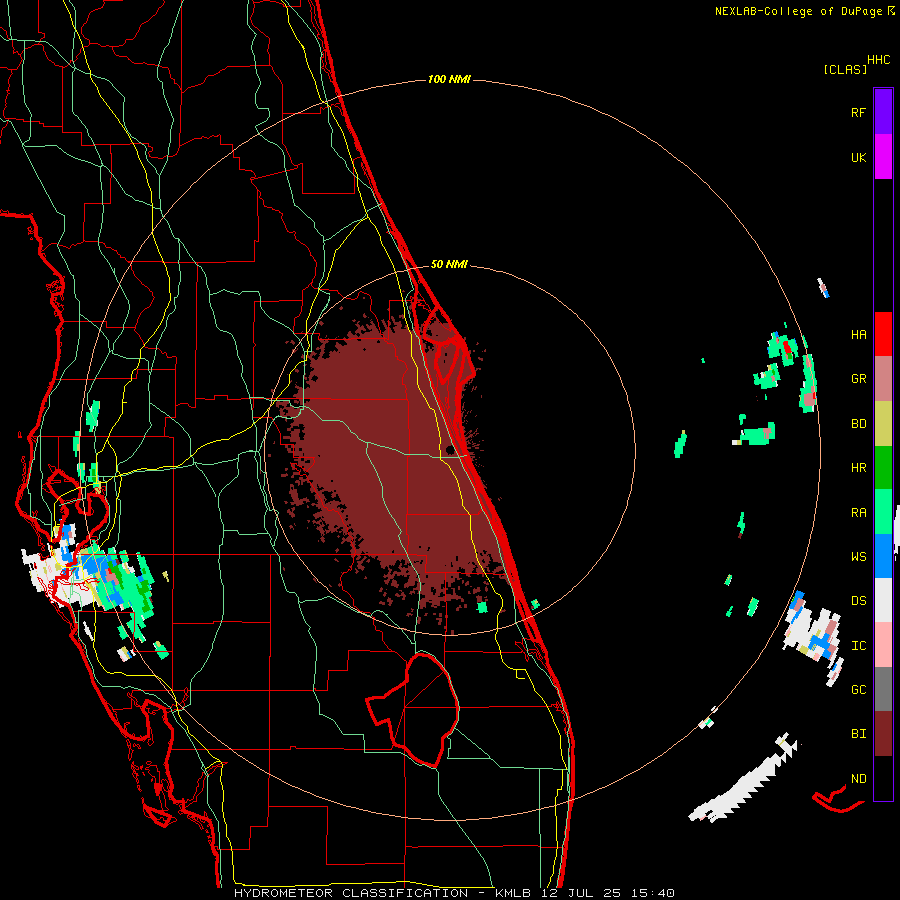The image size is (900, 900).
Task: Click the IC legend label
Action: pos(858,645)
